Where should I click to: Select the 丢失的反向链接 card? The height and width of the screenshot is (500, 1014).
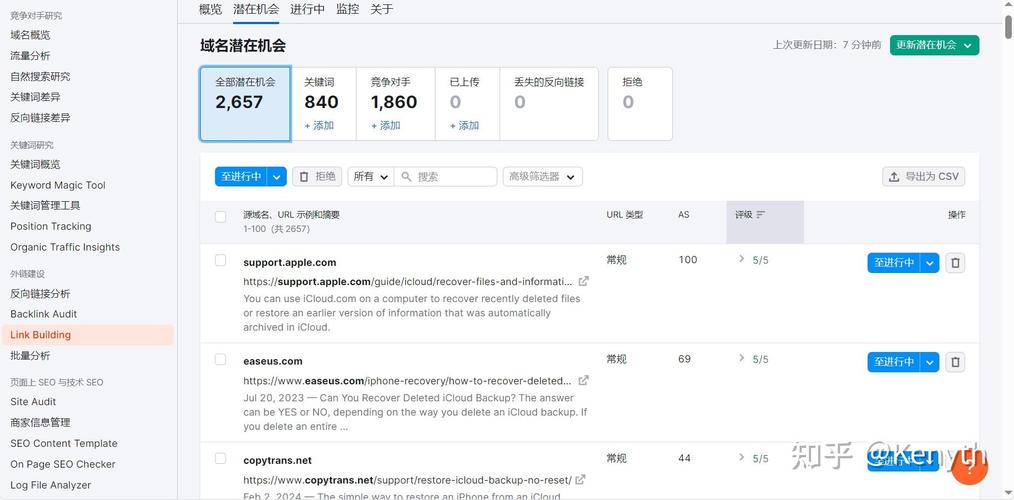pyautogui.click(x=549, y=103)
